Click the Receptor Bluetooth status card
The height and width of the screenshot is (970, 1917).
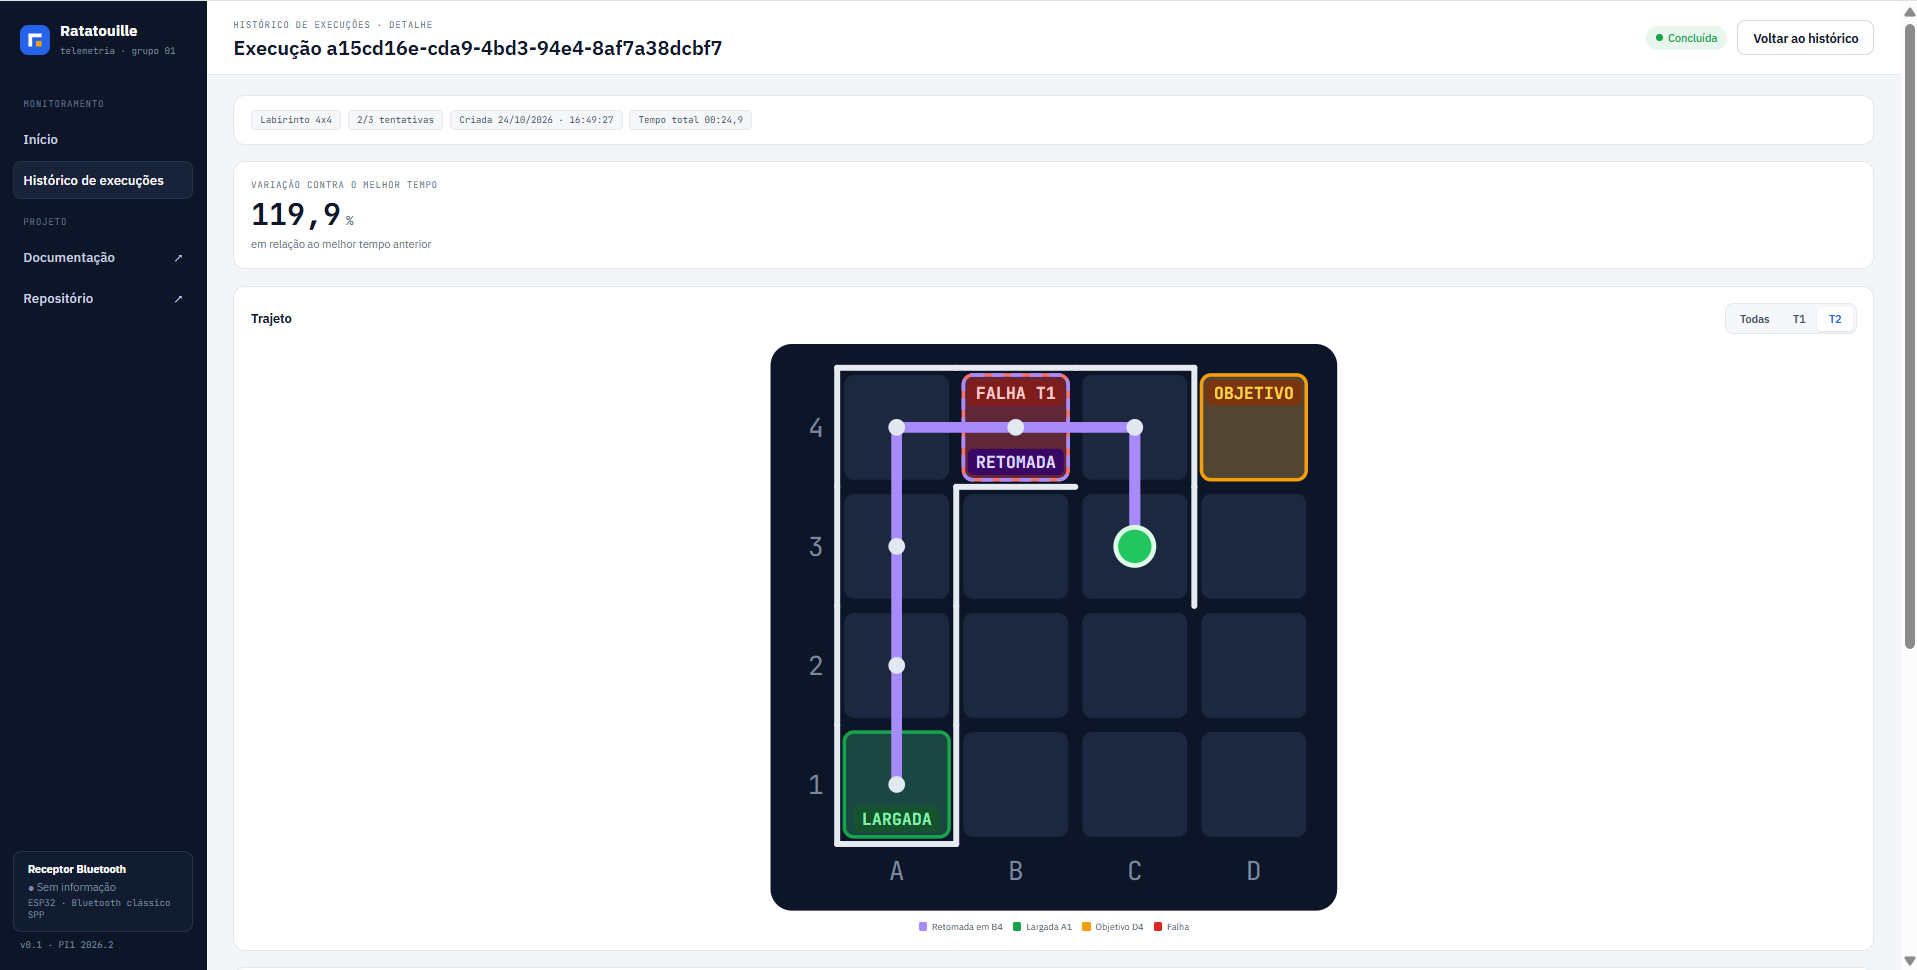(102, 891)
